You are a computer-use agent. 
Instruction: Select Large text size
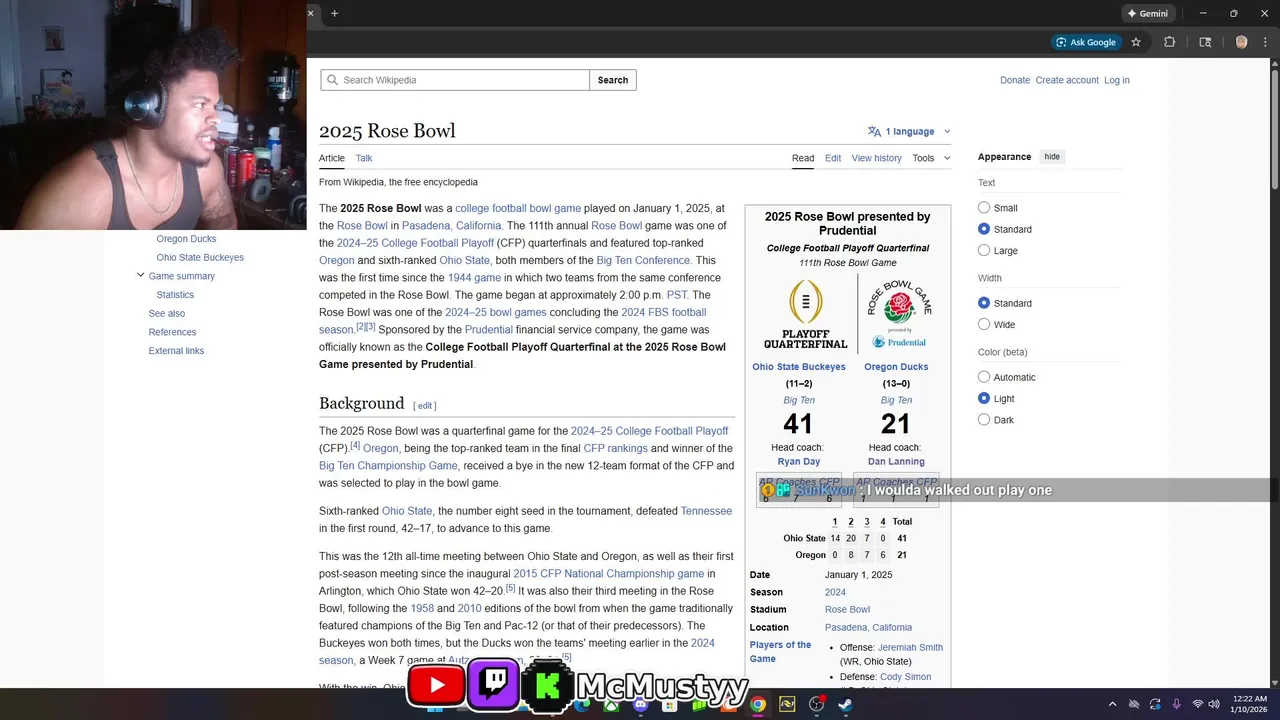(x=984, y=250)
